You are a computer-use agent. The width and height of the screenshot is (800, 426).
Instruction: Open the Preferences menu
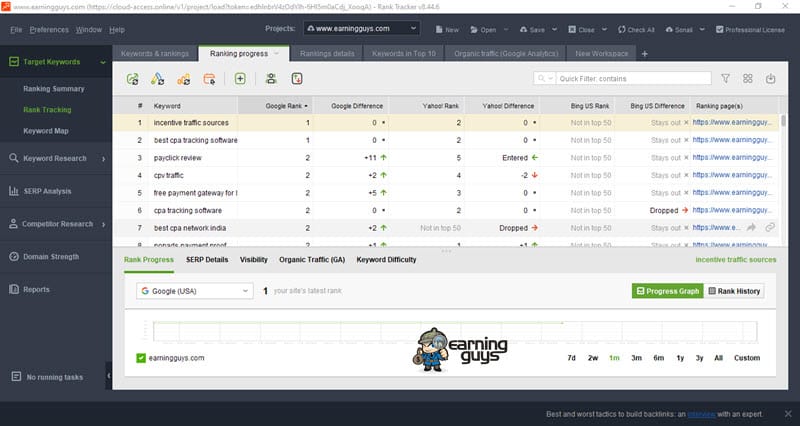pyautogui.click(x=49, y=30)
